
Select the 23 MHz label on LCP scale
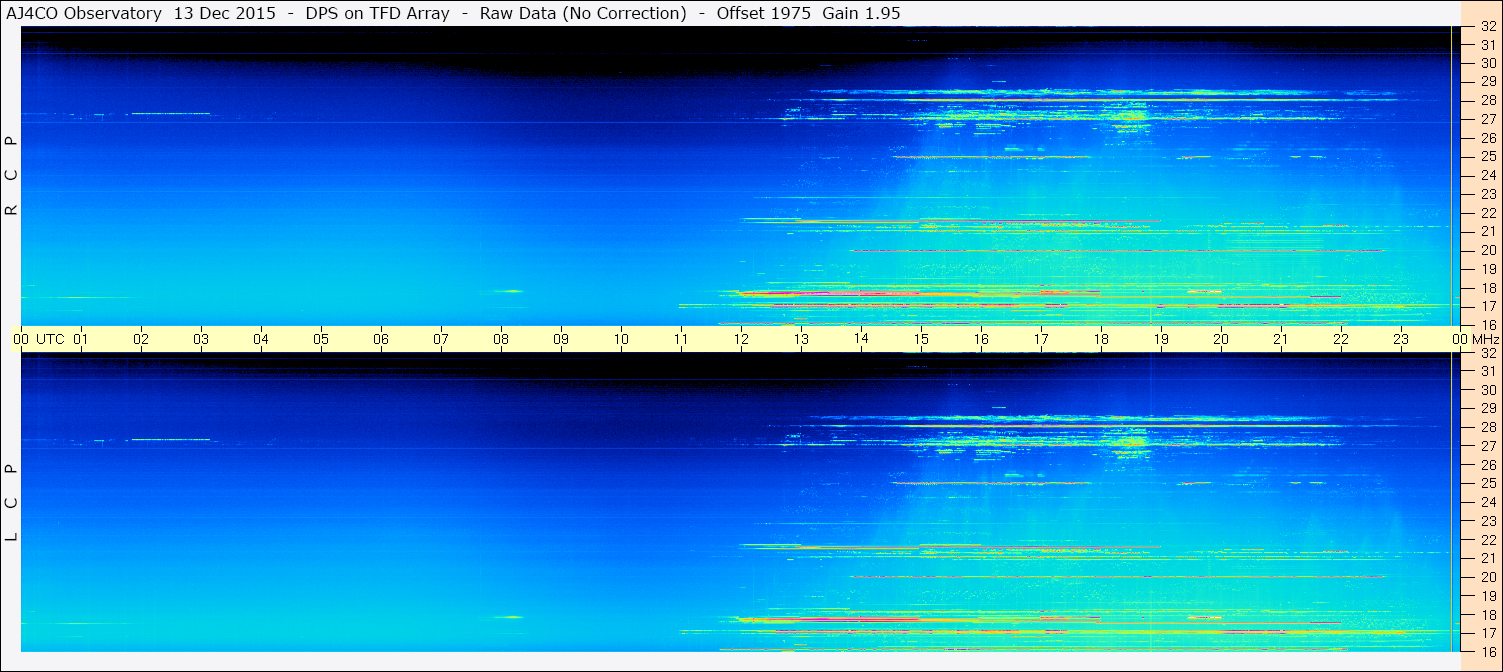point(1488,521)
